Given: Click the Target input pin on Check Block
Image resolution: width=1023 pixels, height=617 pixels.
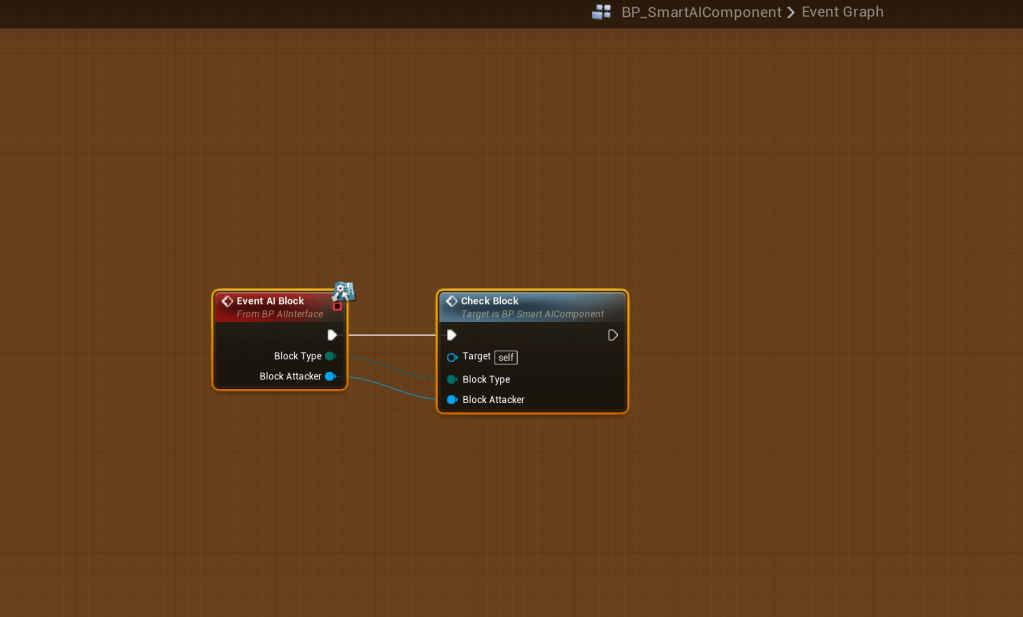Looking at the screenshot, I should pyautogui.click(x=451, y=357).
